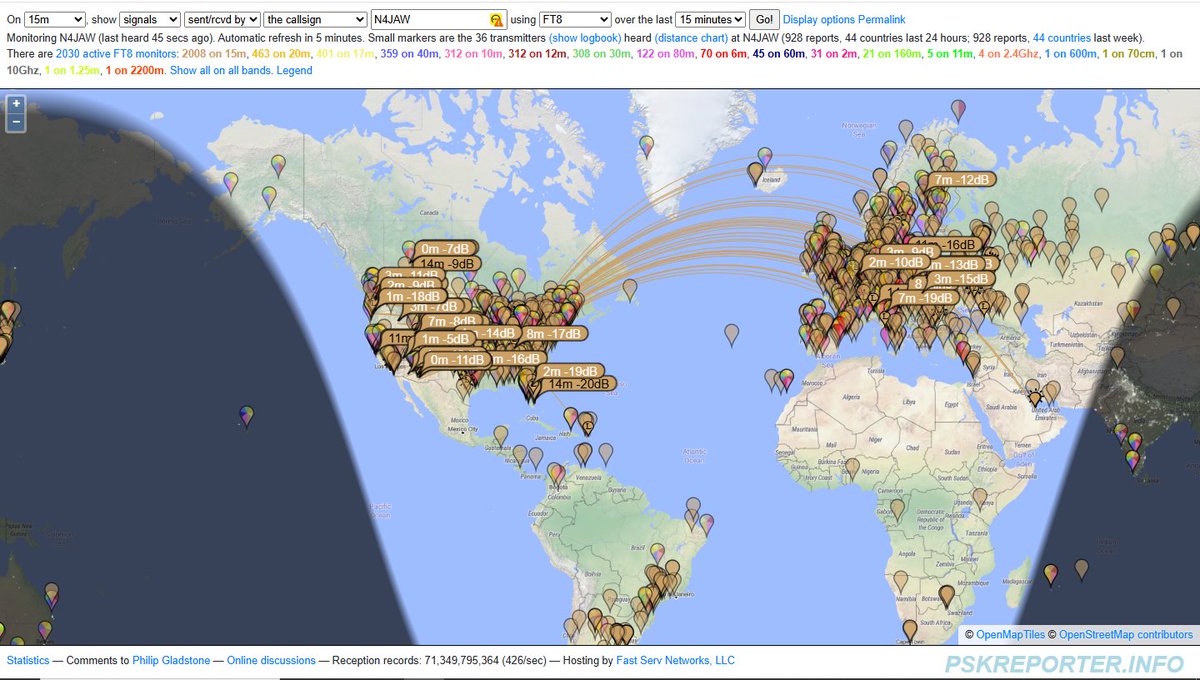The image size is (1200, 680).
Task: Zoom in on the map
Action: (x=16, y=104)
